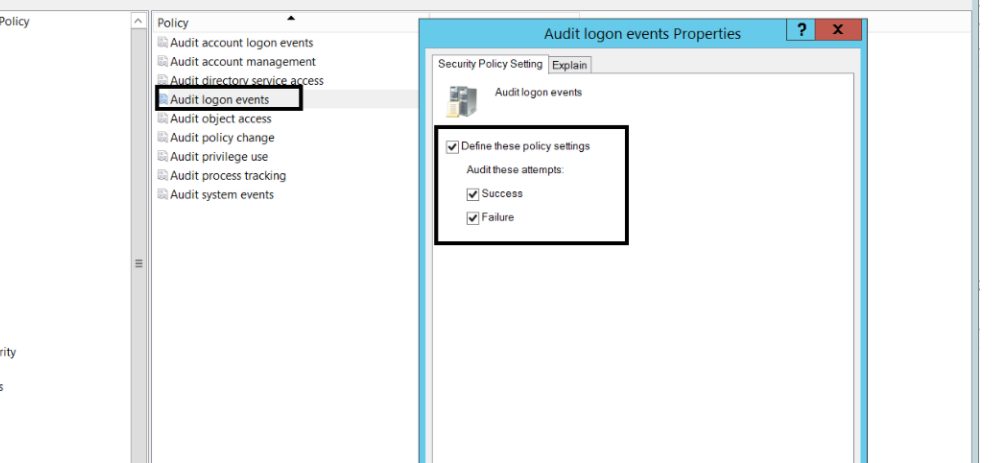
Task: Click the server icon beside Audit logon events
Action: [462, 101]
